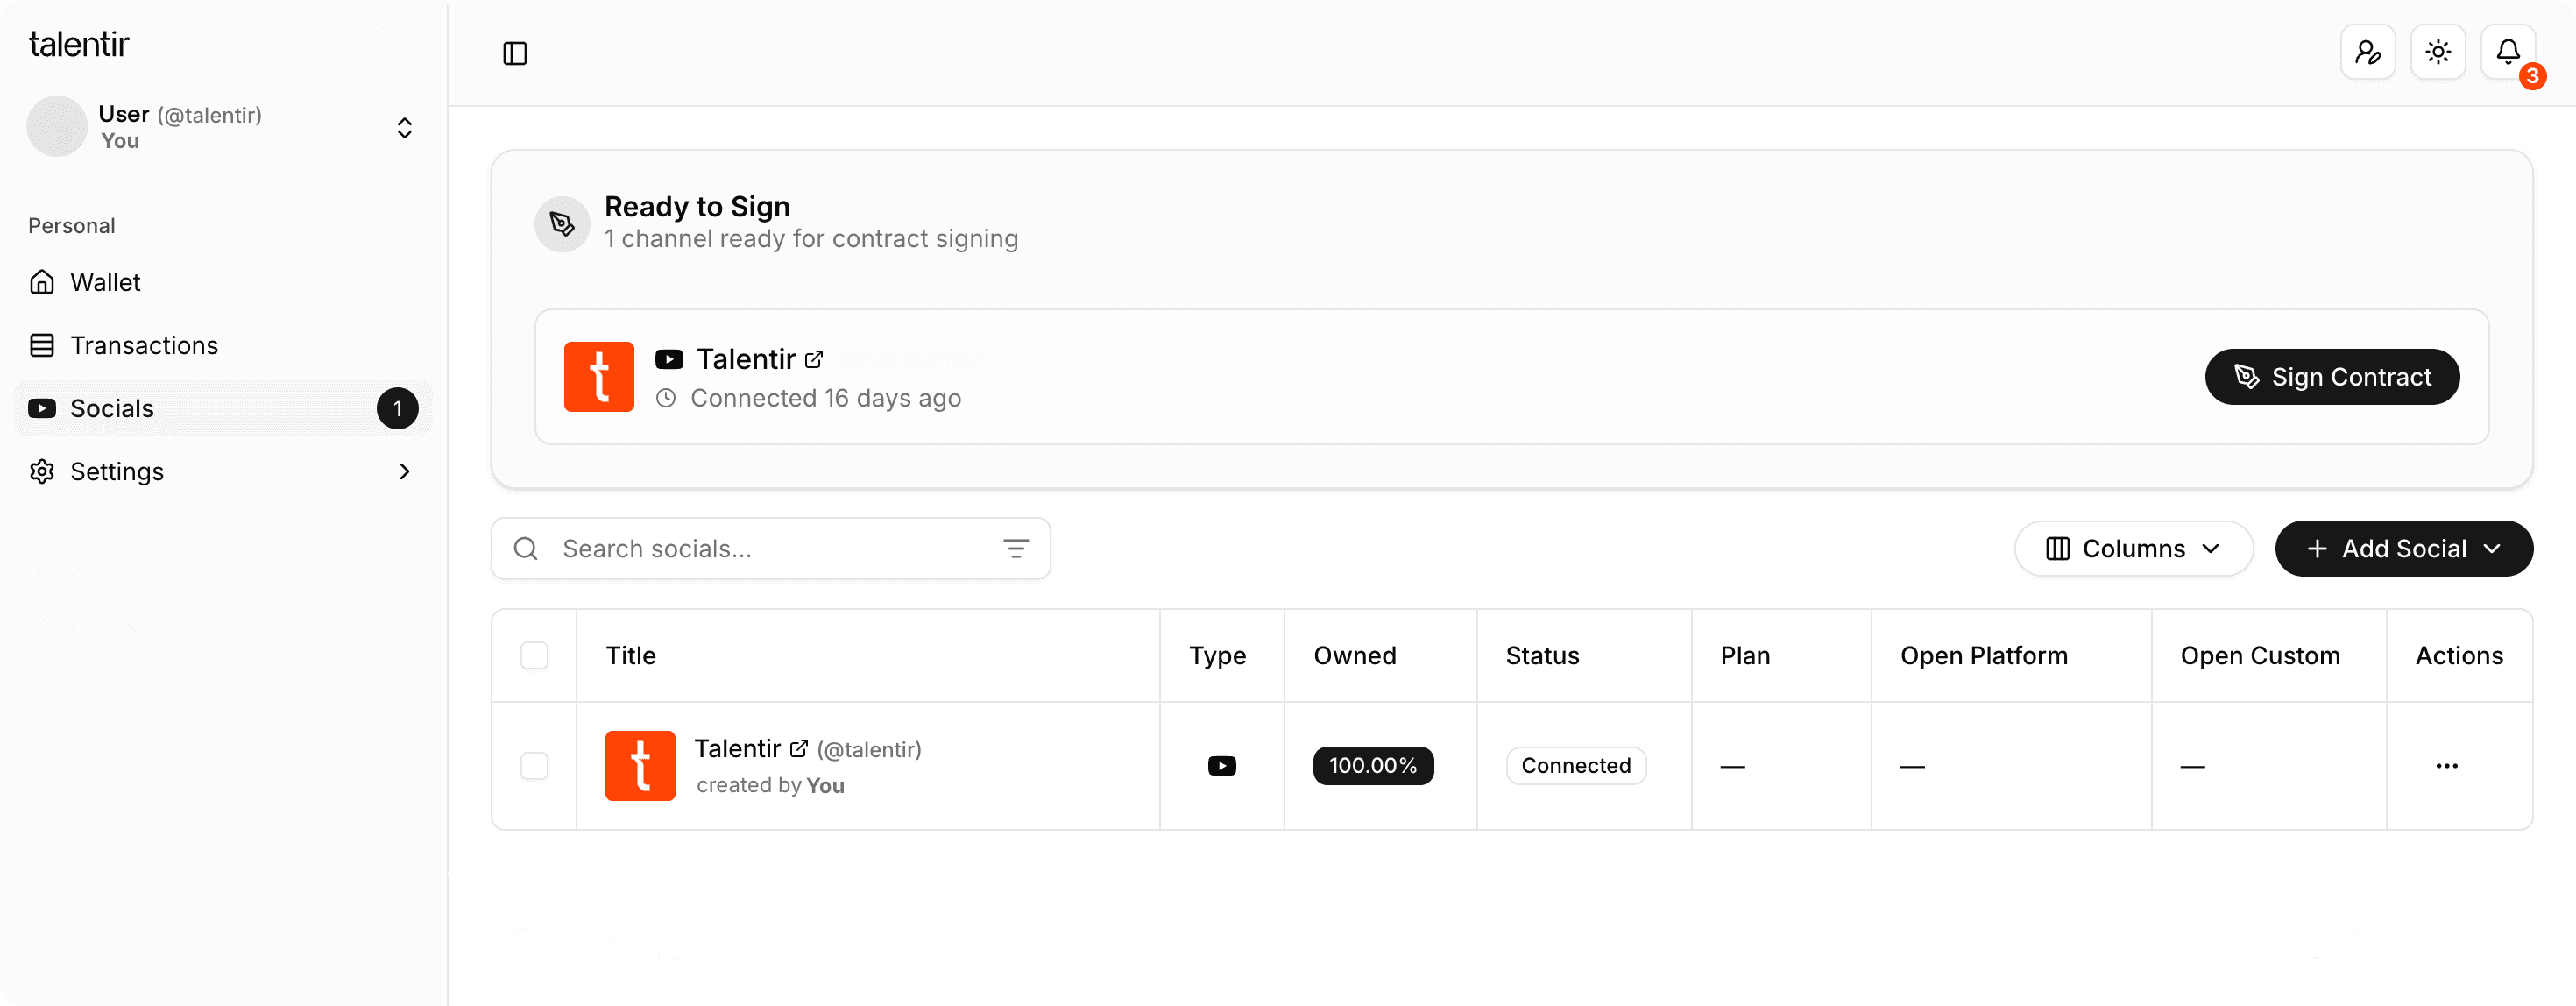The width and height of the screenshot is (2576, 1006).
Task: Toggle the sidebar panel icon
Action: point(515,53)
